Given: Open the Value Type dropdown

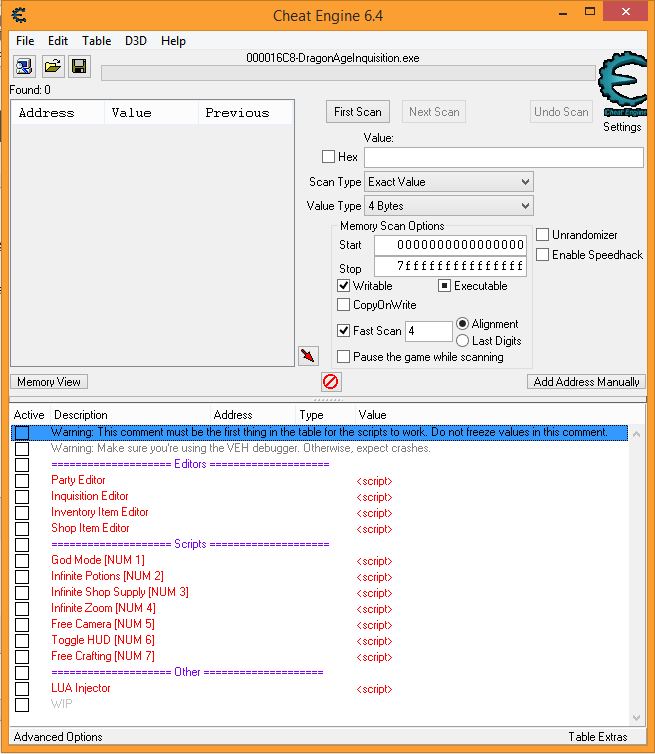Looking at the screenshot, I should (x=449, y=206).
